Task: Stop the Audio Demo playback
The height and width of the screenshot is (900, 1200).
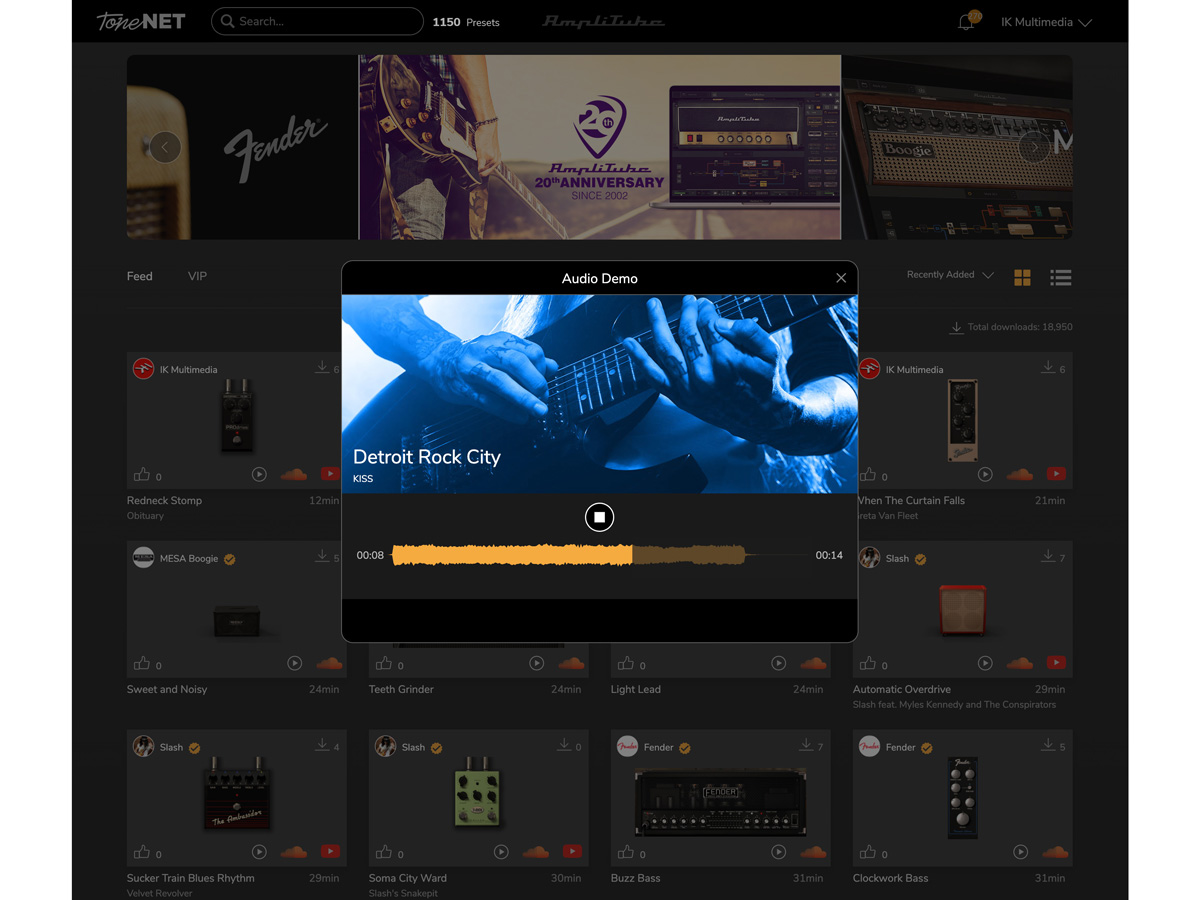Action: [599, 517]
